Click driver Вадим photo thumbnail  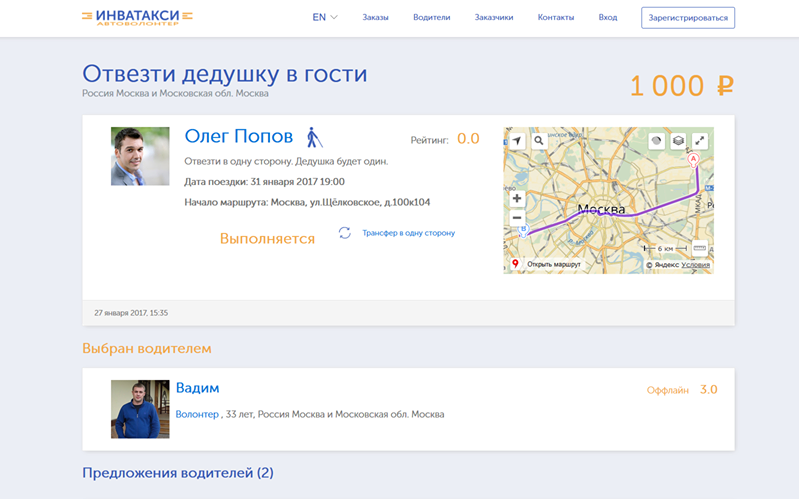pyautogui.click(x=140, y=409)
